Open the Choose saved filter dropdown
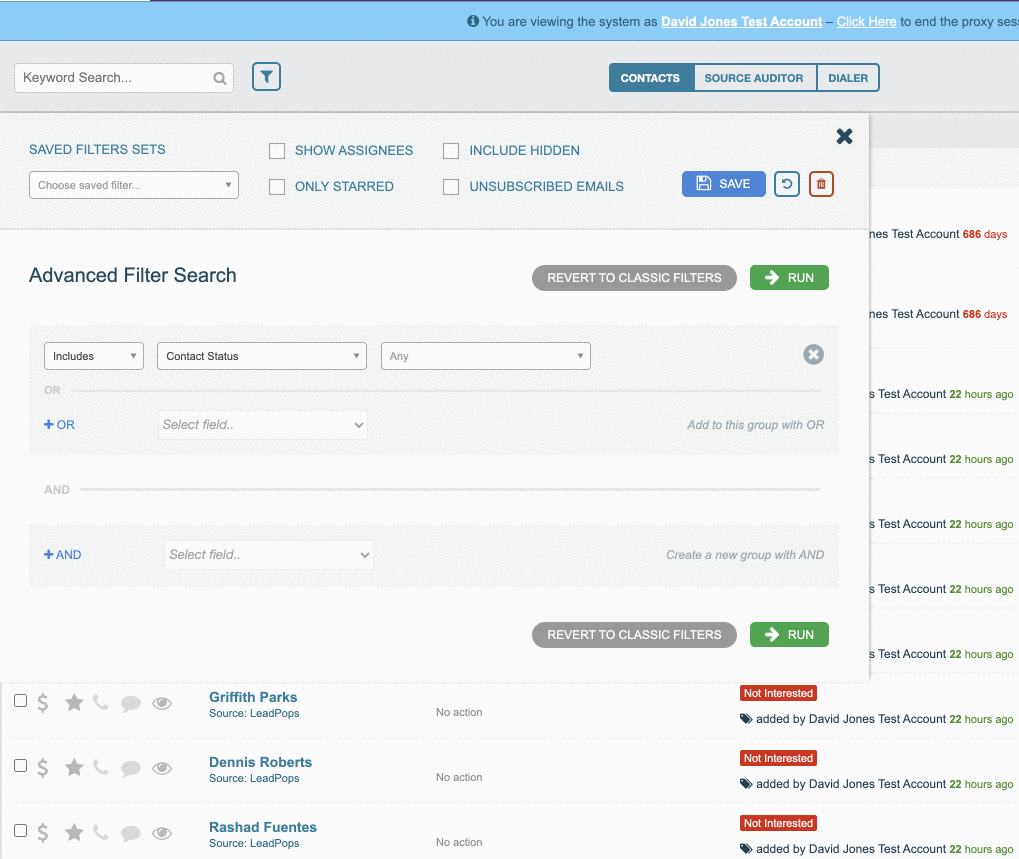1019x859 pixels. pyautogui.click(x=134, y=185)
